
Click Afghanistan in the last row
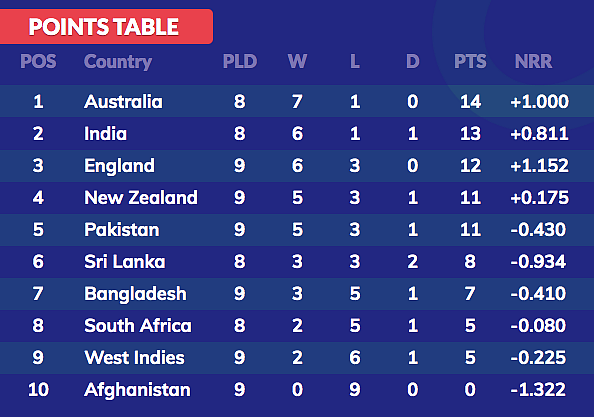pos(137,390)
